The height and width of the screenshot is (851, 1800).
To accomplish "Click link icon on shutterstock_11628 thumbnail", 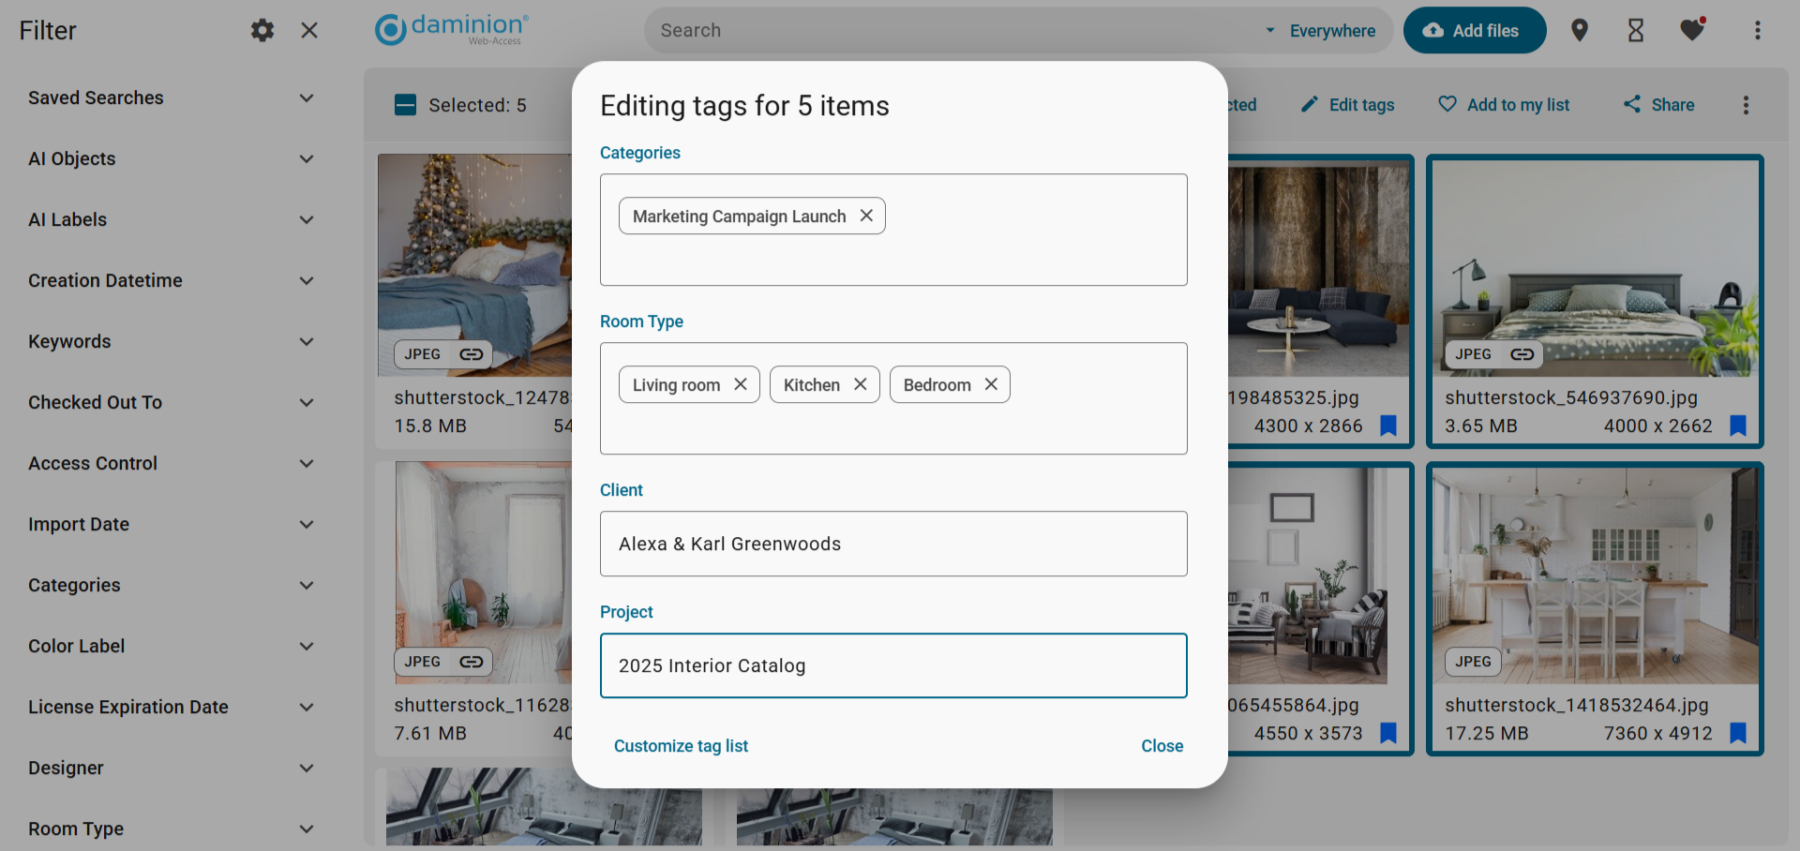I will tap(471, 661).
